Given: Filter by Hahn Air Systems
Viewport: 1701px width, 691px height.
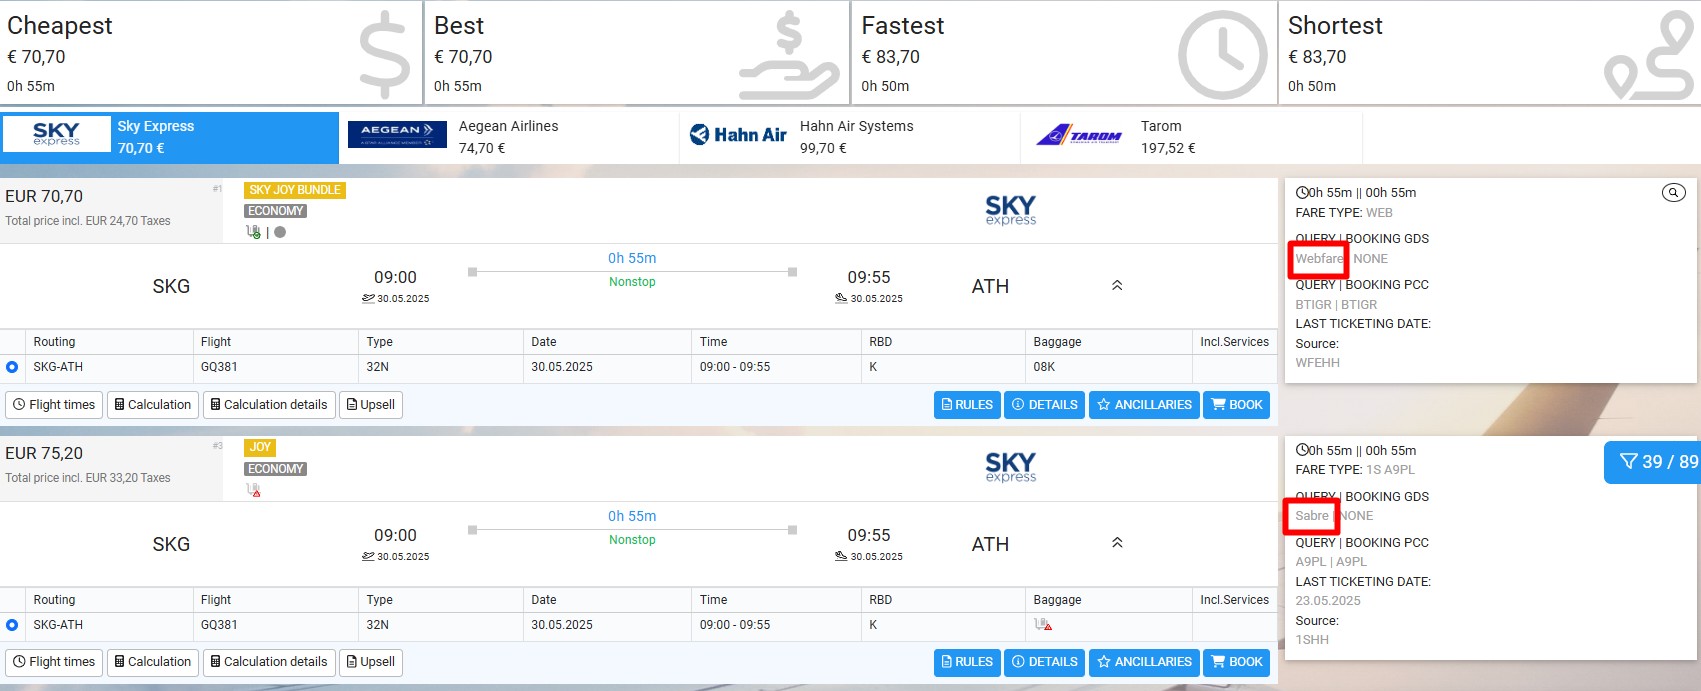Looking at the screenshot, I should 850,137.
